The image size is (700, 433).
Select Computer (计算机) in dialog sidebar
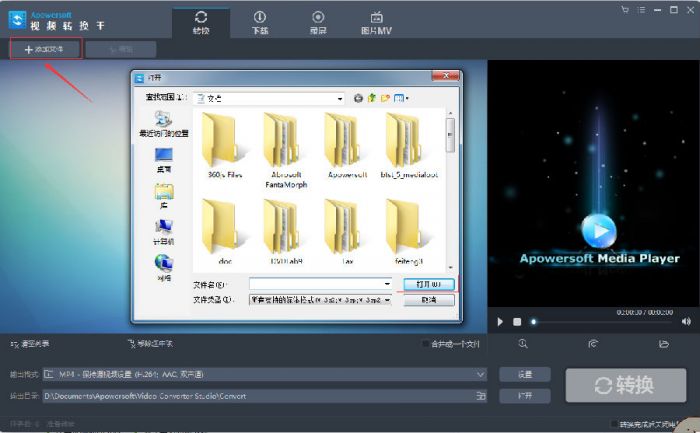(x=163, y=232)
